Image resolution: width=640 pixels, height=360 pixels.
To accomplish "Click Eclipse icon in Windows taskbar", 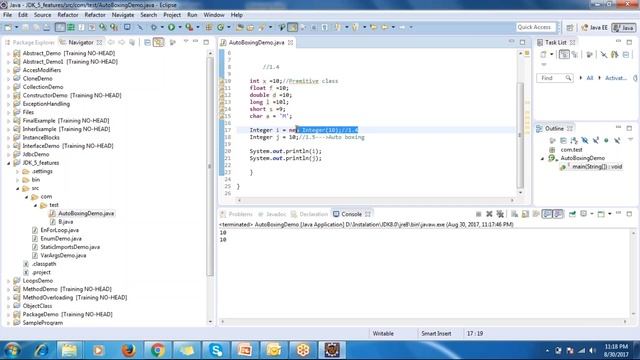I will [332, 350].
